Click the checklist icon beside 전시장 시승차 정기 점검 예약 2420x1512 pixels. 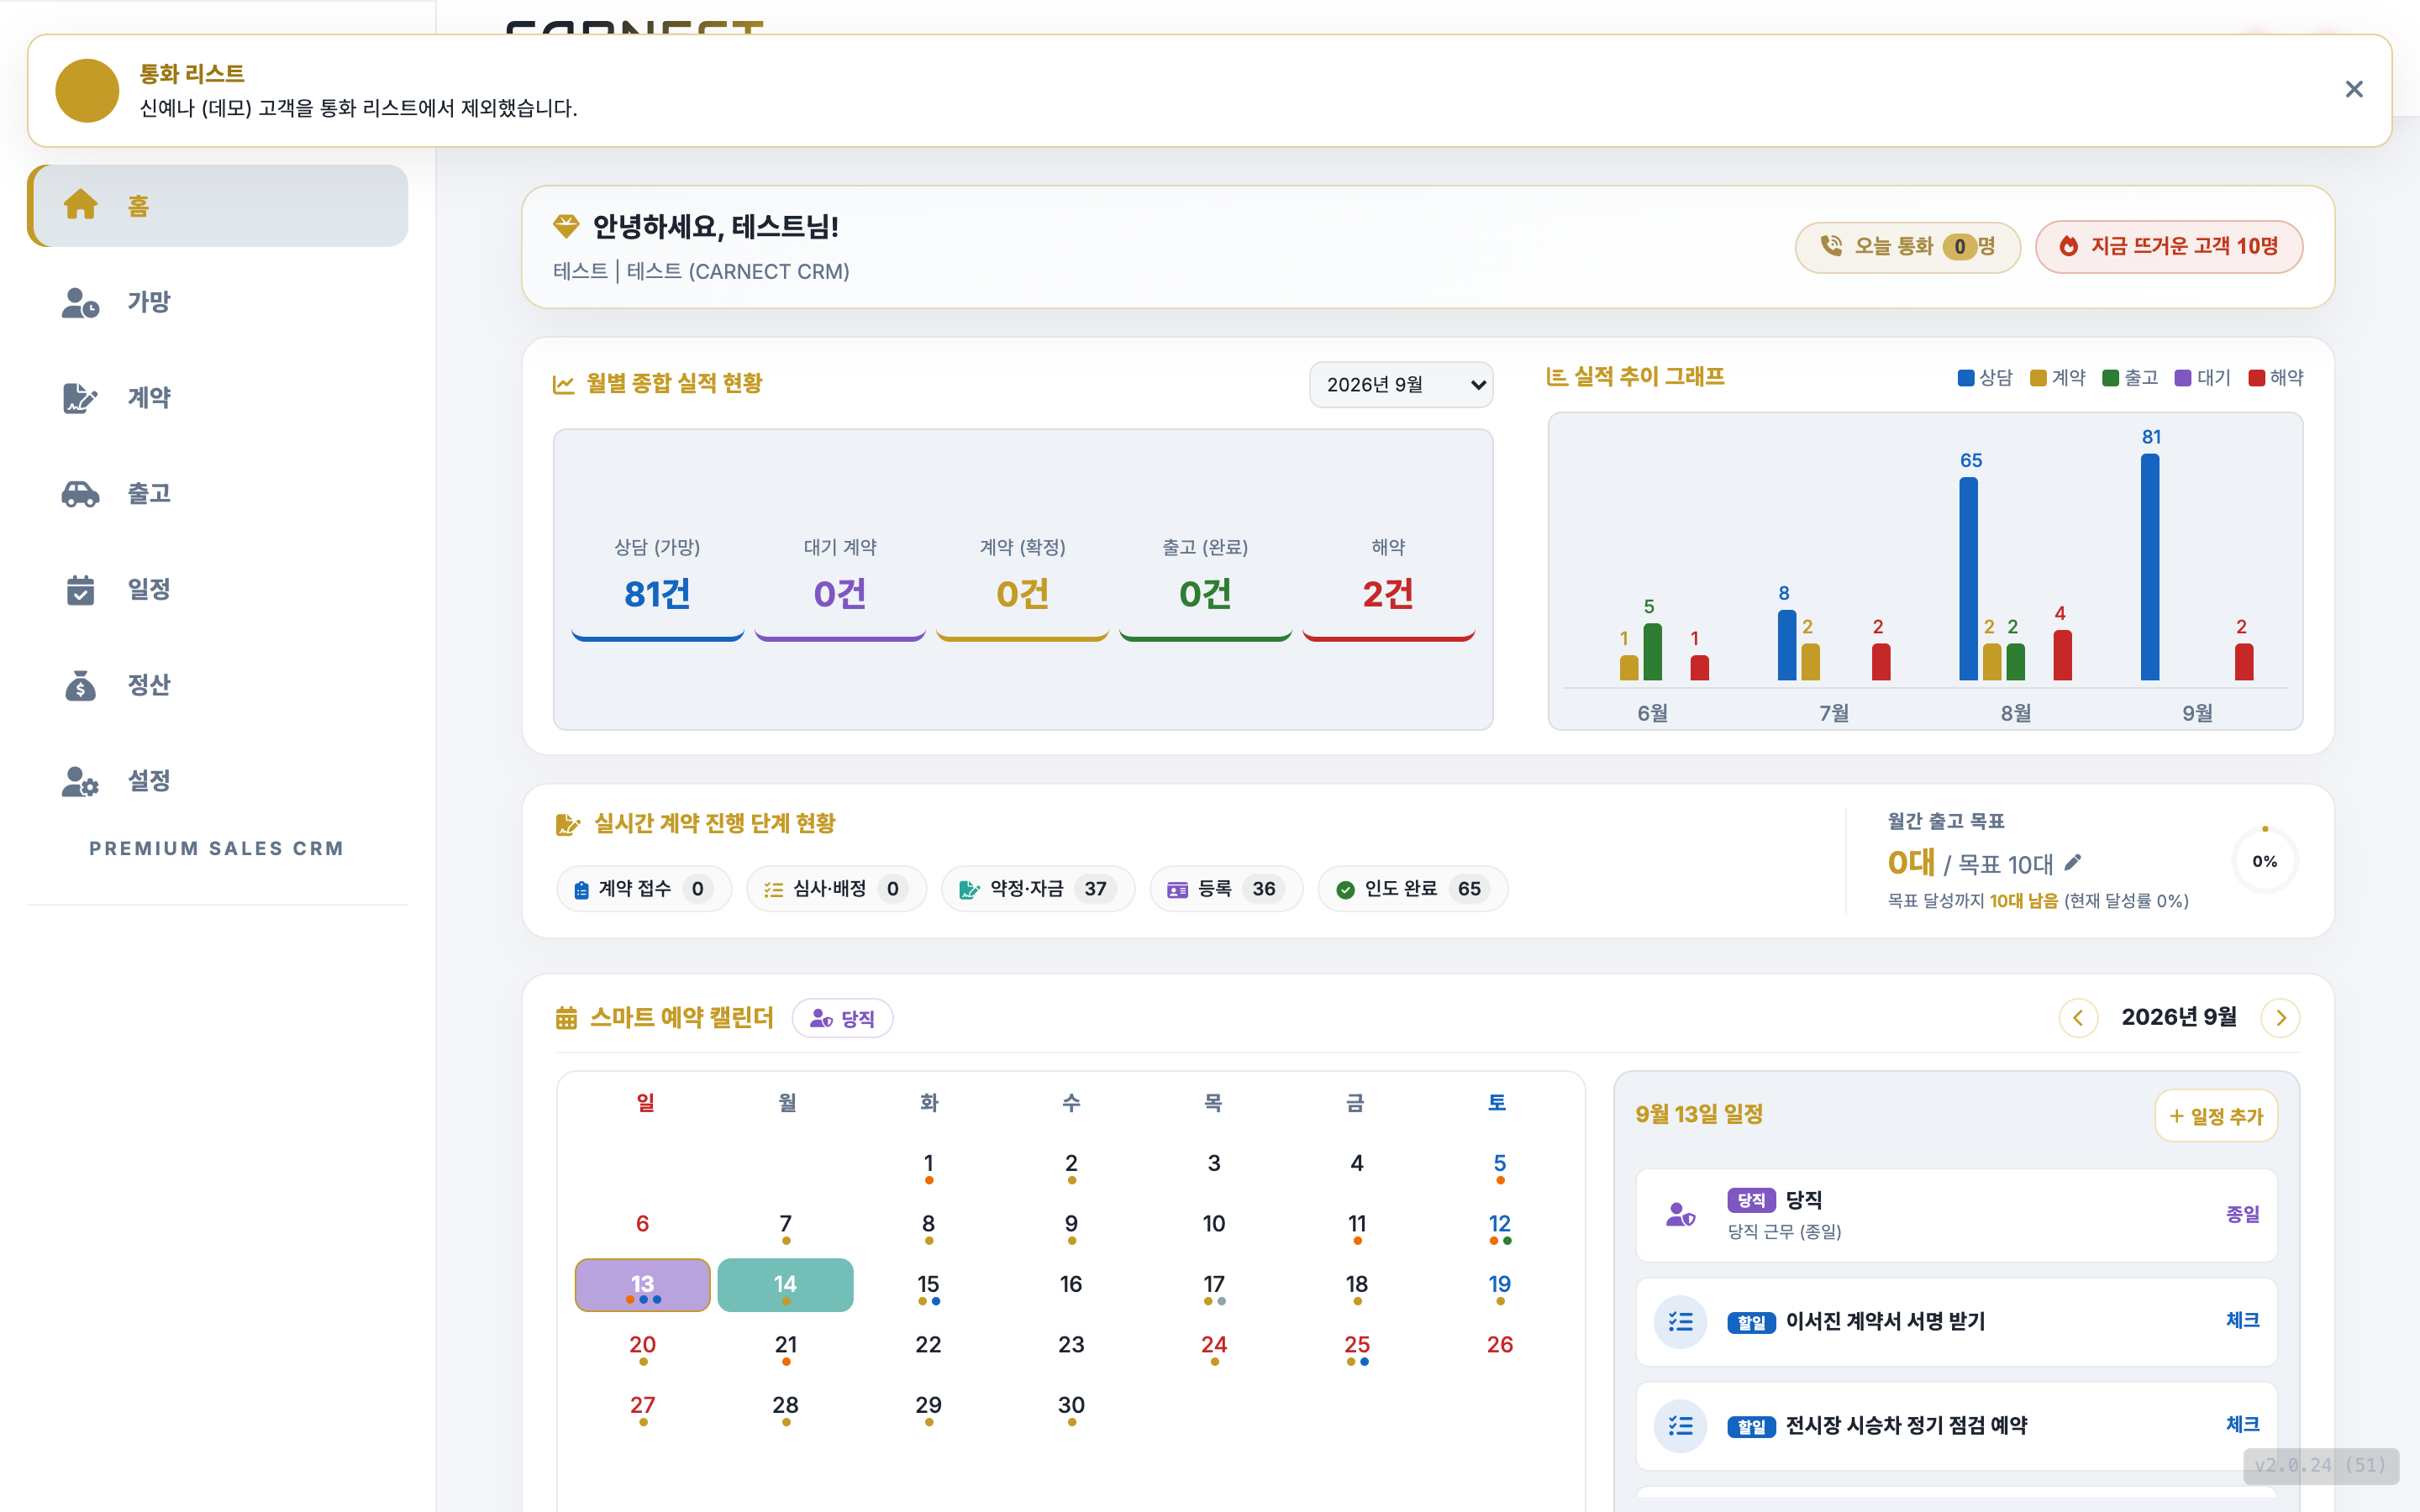coord(1681,1425)
